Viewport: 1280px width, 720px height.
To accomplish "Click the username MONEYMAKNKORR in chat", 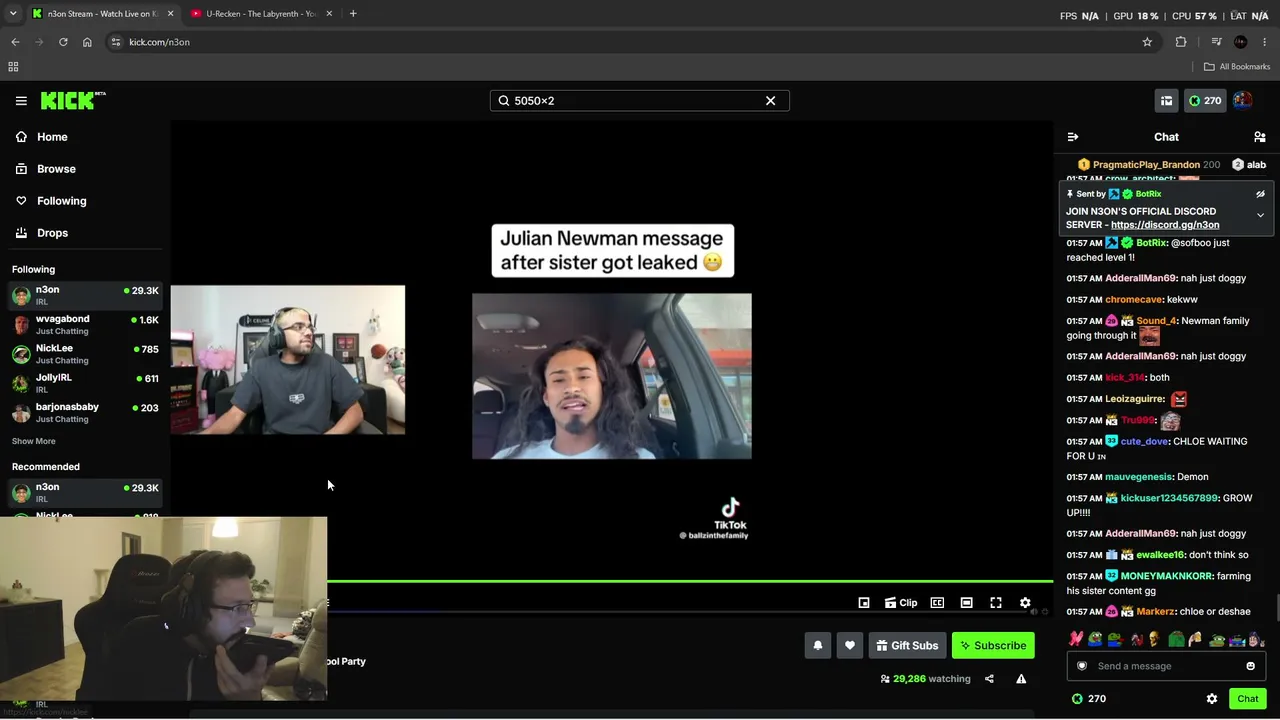I will pyautogui.click(x=1166, y=576).
